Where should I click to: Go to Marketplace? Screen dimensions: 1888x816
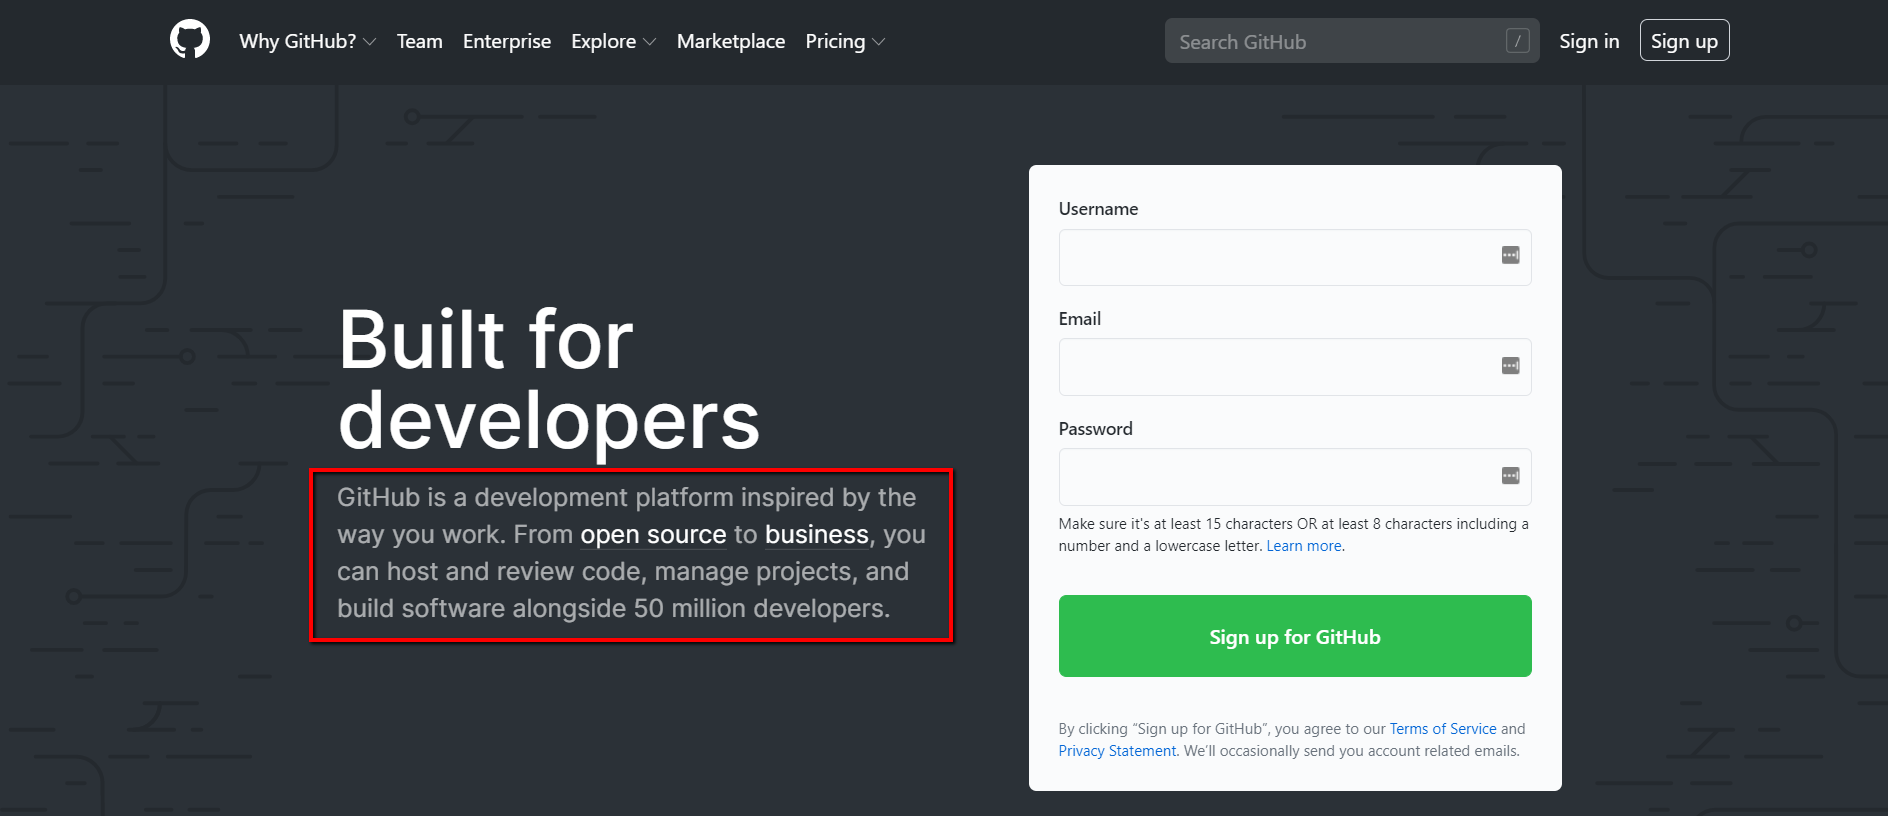click(730, 41)
